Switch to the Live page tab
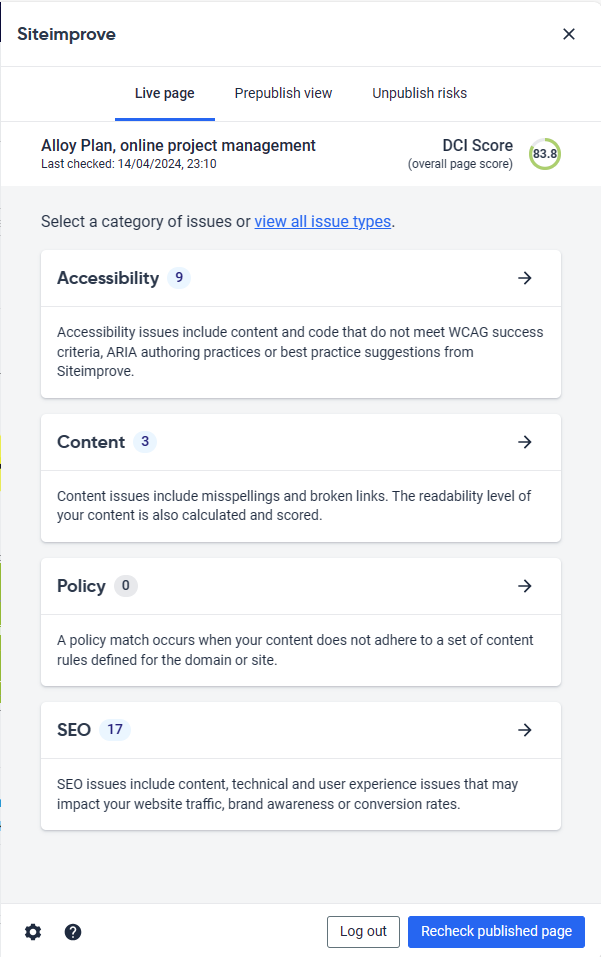The height and width of the screenshot is (957, 601). tap(165, 93)
